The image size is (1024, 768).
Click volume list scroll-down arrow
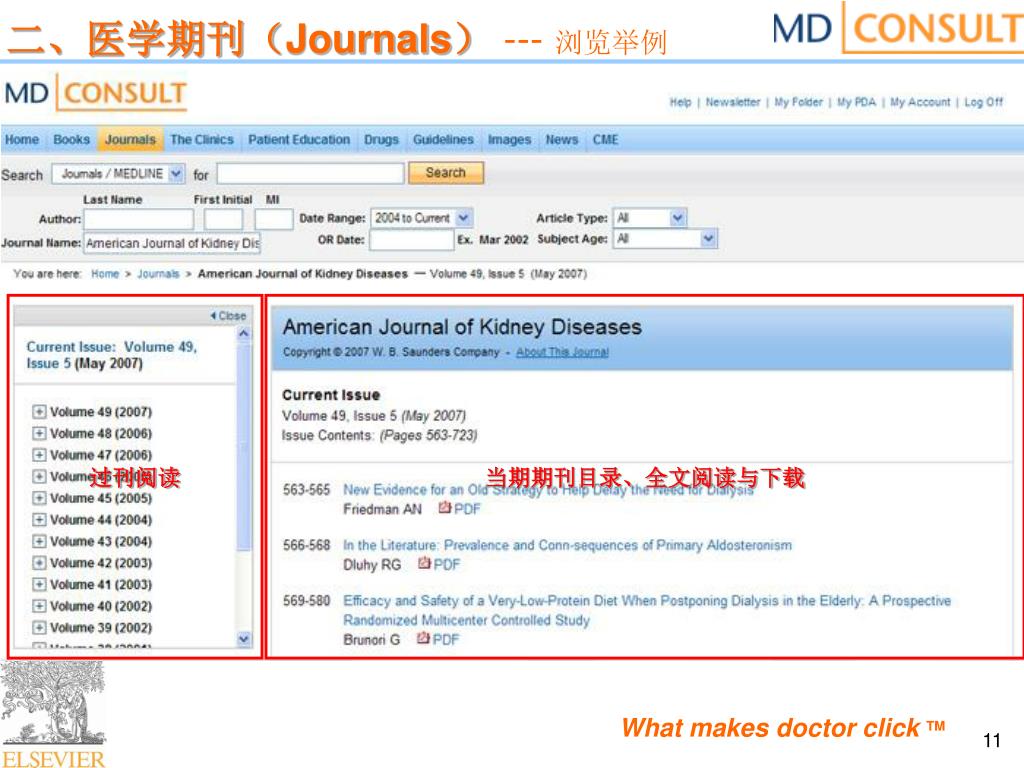pyautogui.click(x=244, y=639)
